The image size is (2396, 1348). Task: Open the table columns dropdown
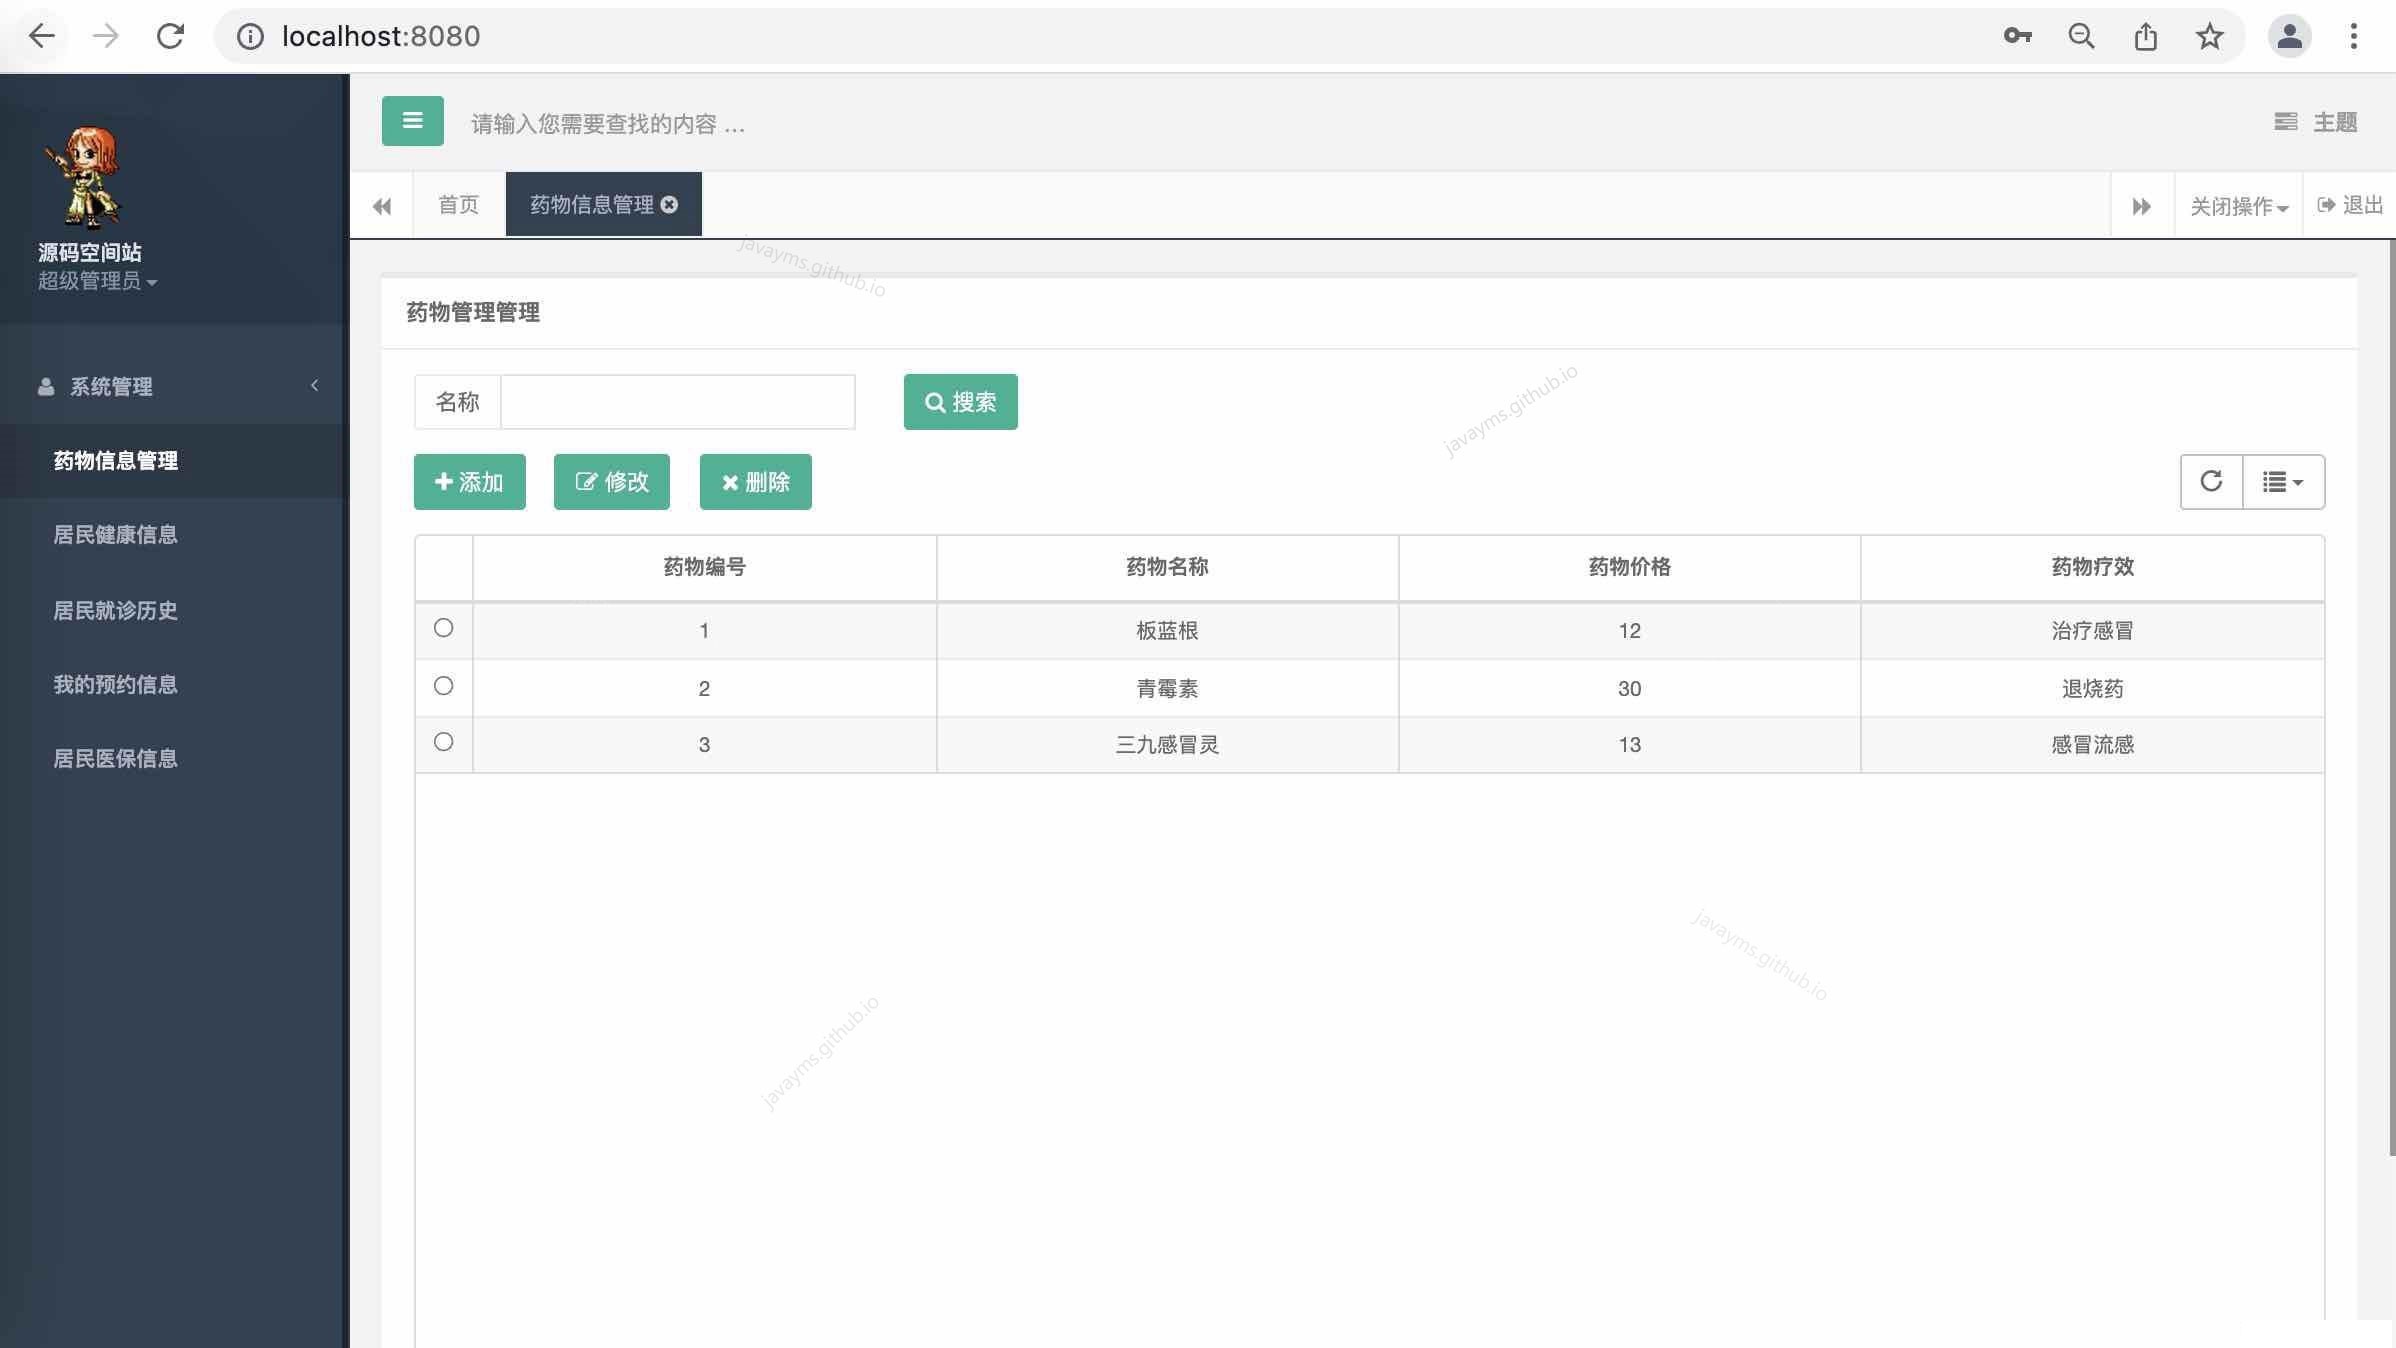[x=2283, y=482]
